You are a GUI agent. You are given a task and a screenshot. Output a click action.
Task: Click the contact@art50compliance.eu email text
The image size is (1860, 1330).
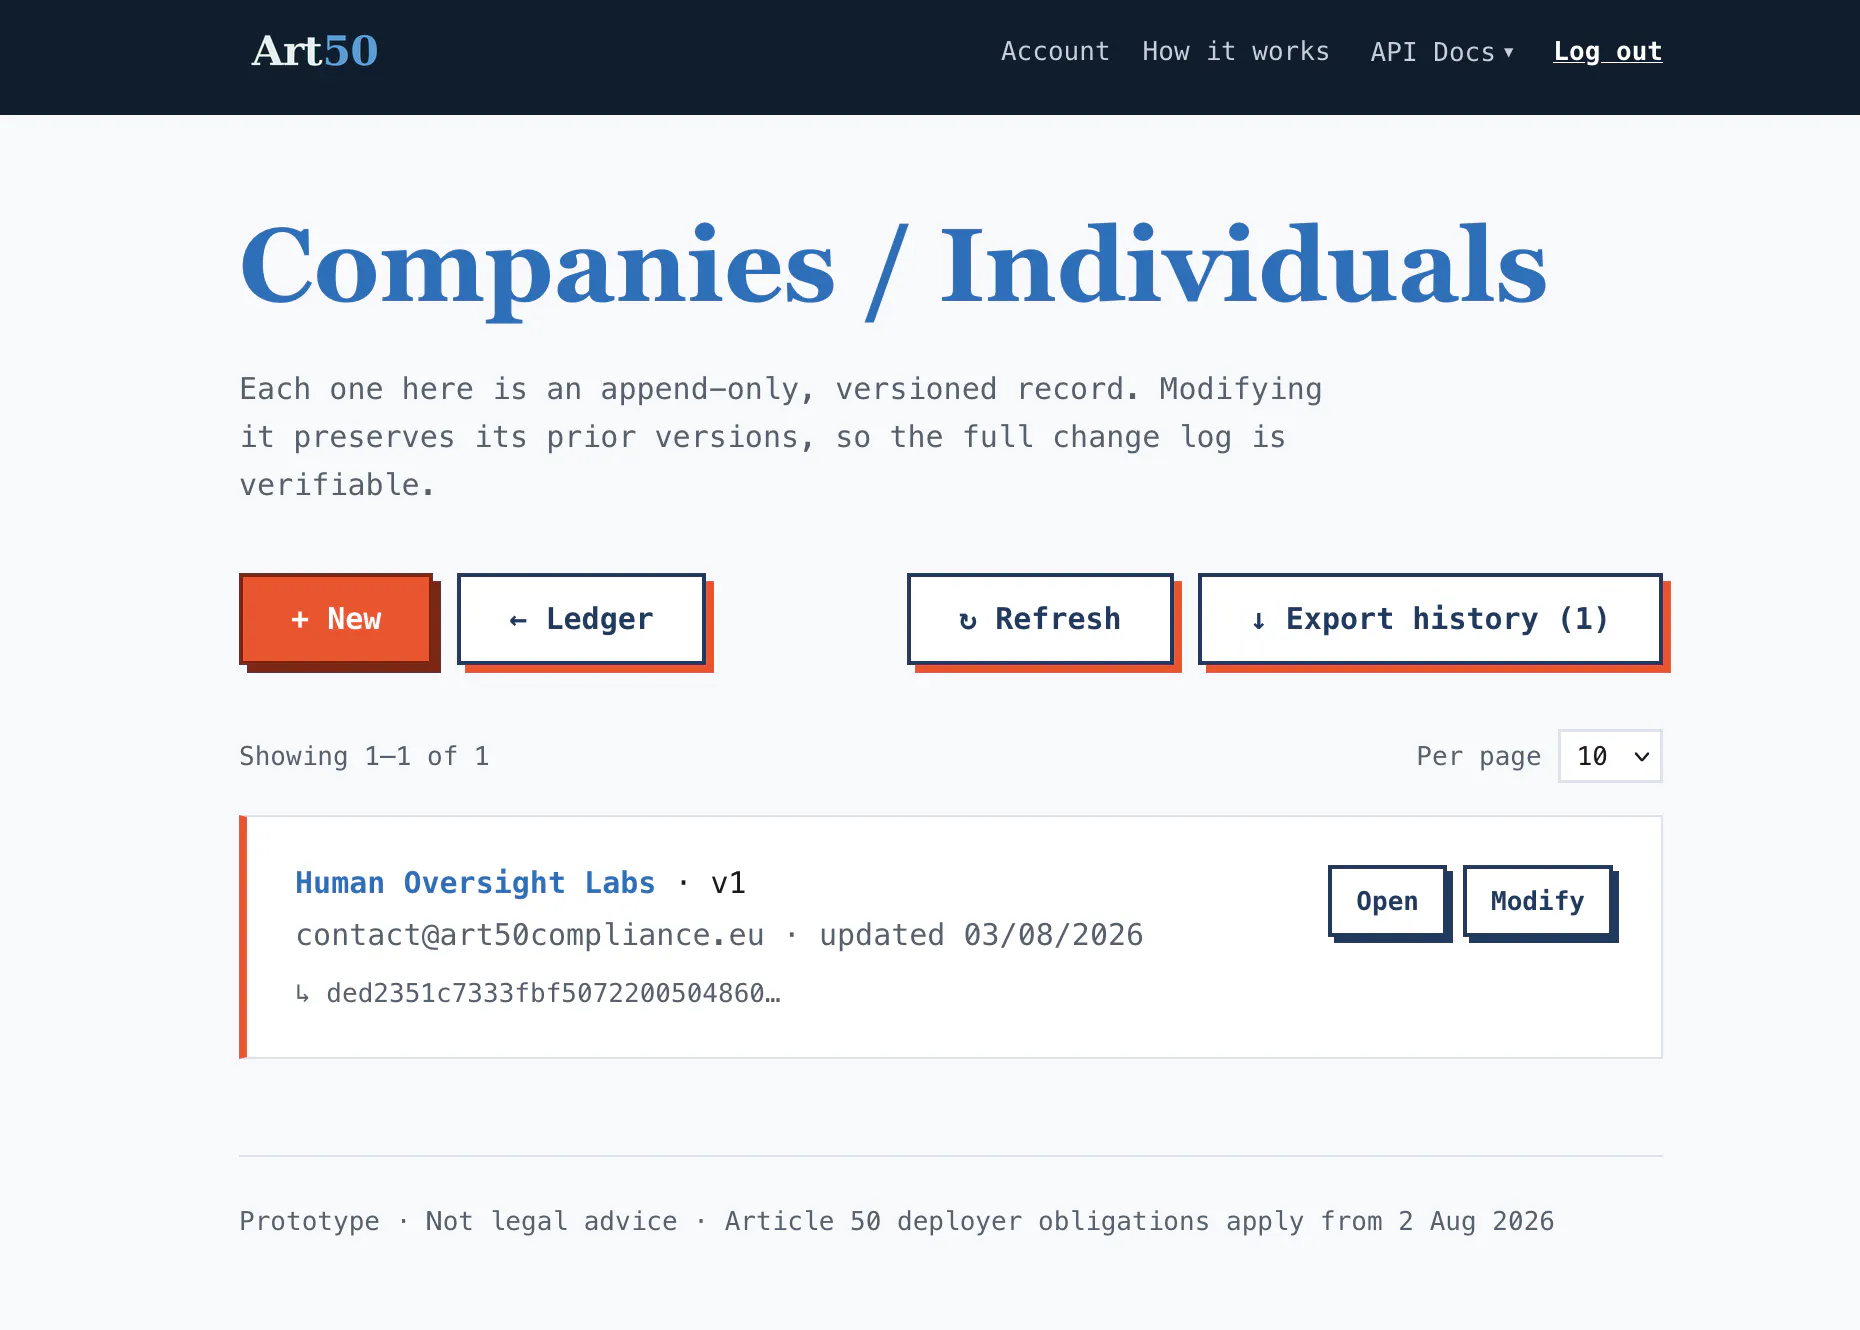(x=530, y=935)
